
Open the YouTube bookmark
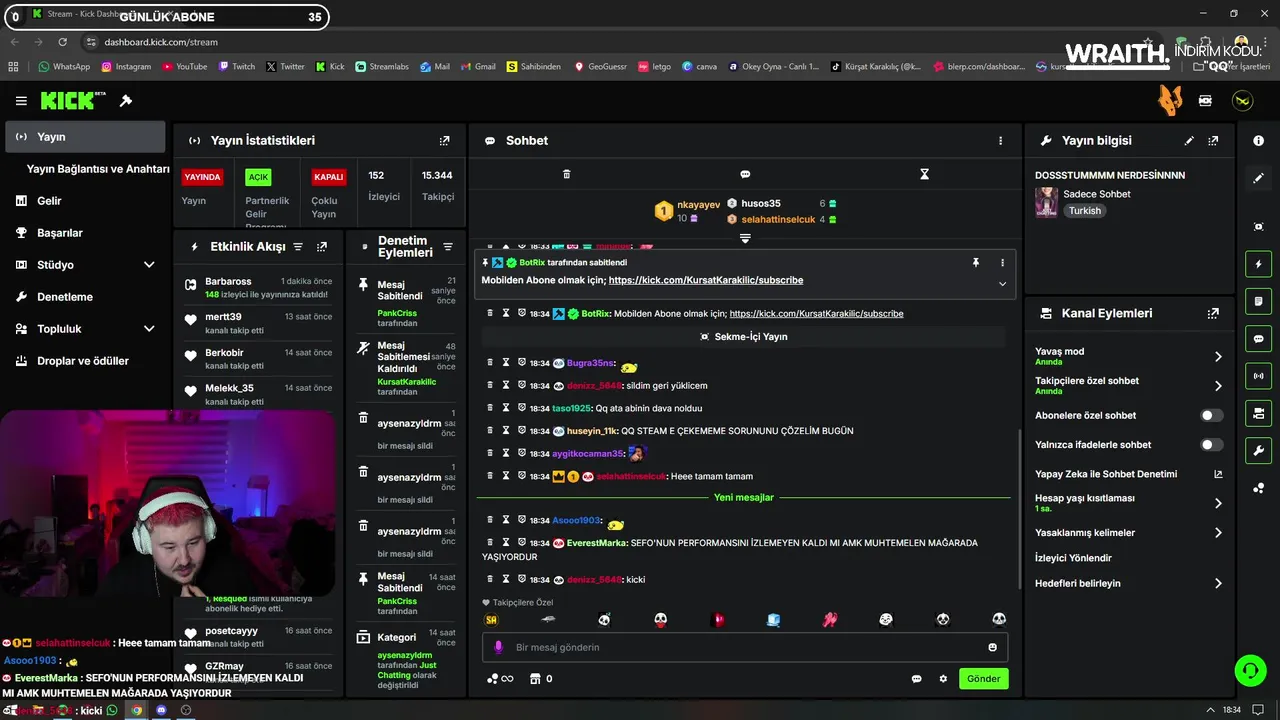click(x=184, y=67)
